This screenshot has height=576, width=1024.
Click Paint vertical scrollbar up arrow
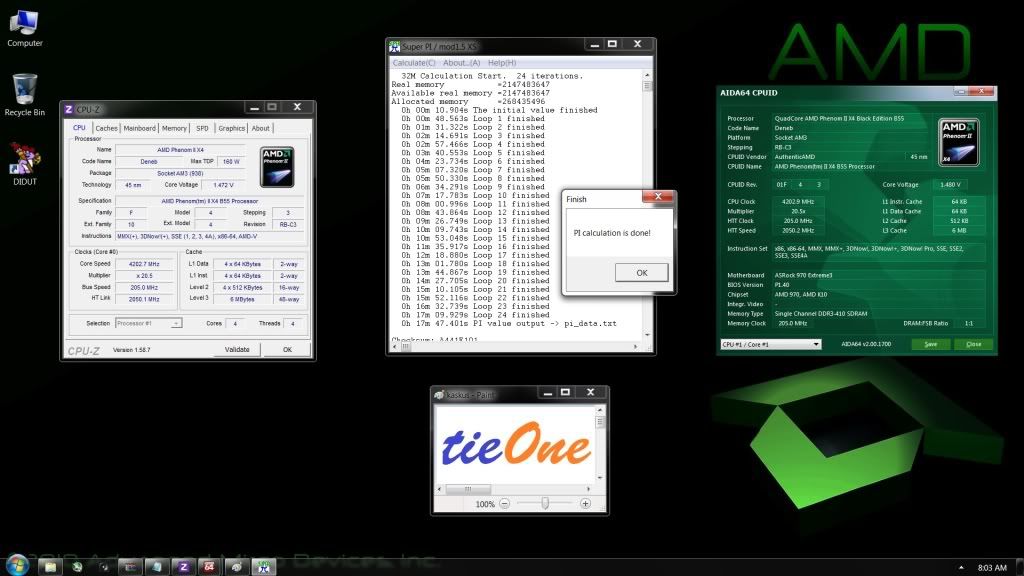(600, 410)
